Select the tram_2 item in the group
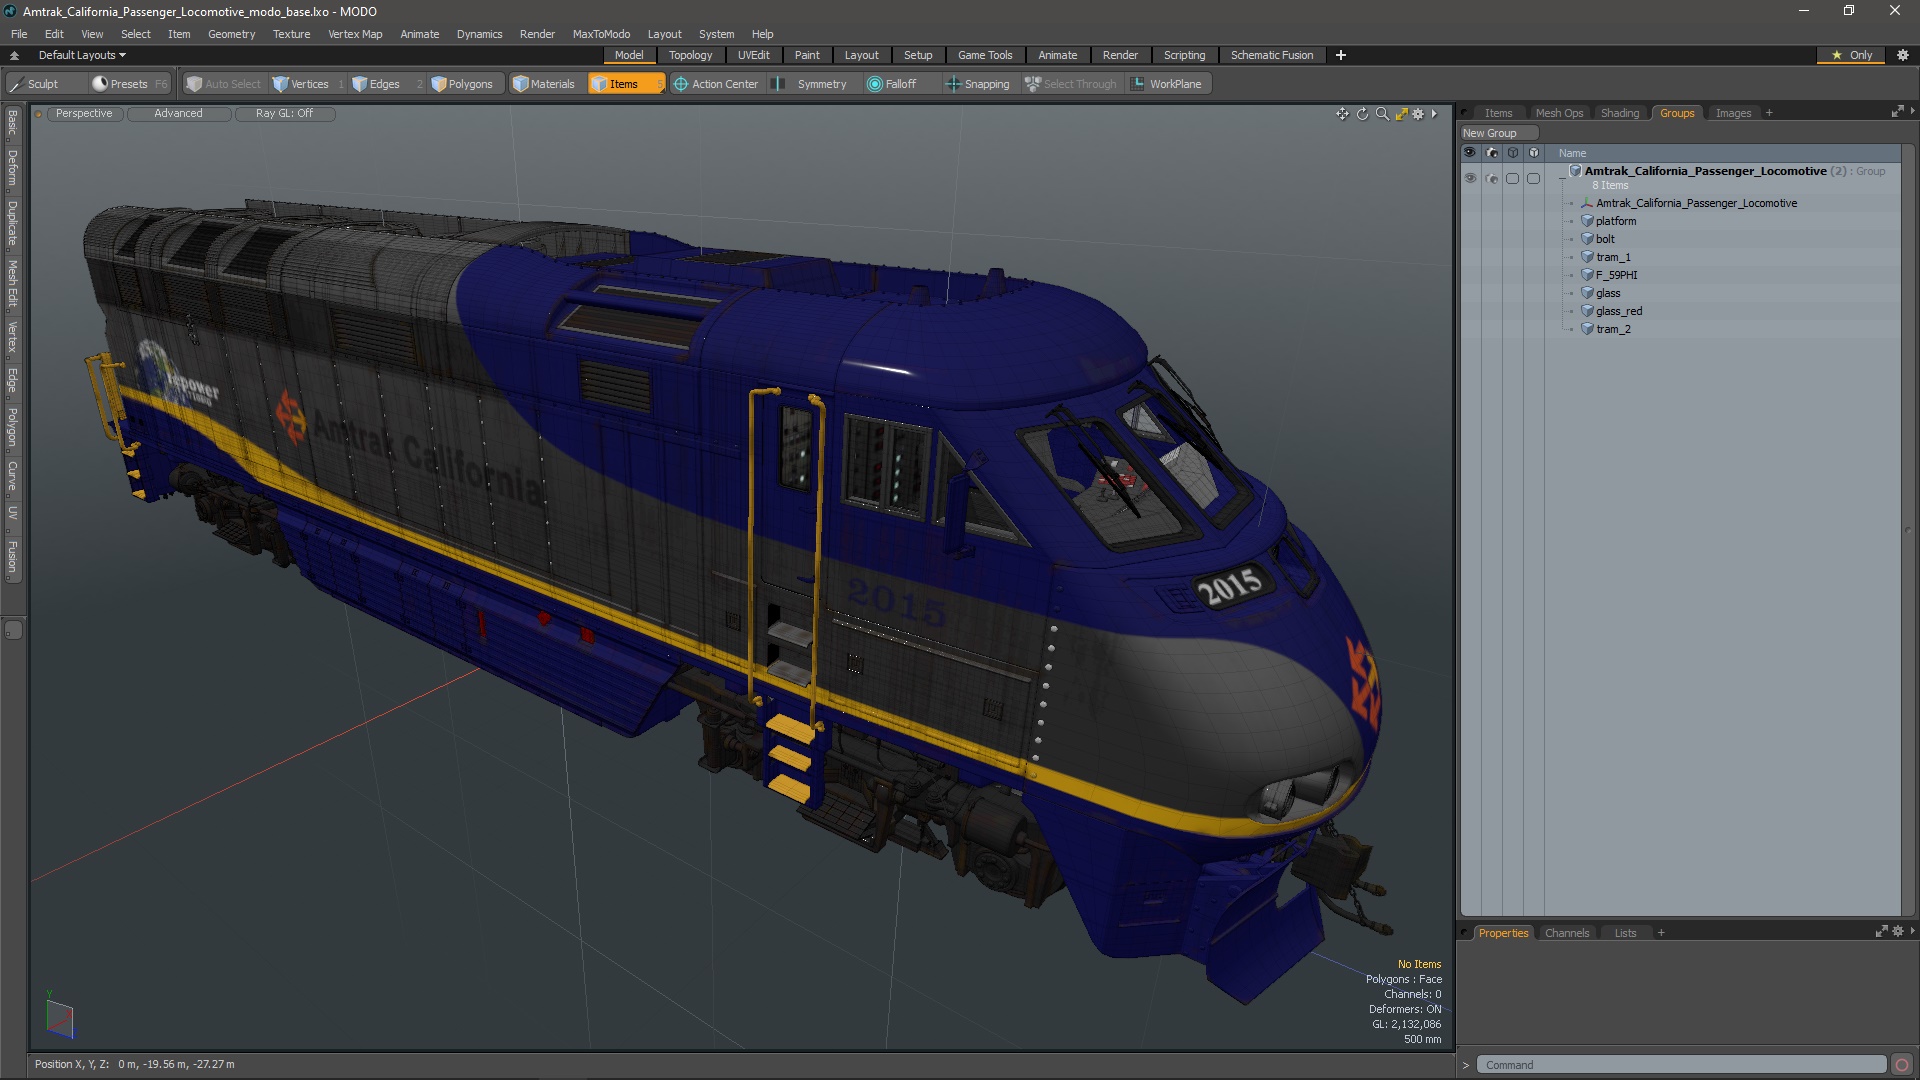Viewport: 1920px width, 1080px height. pyautogui.click(x=1613, y=329)
